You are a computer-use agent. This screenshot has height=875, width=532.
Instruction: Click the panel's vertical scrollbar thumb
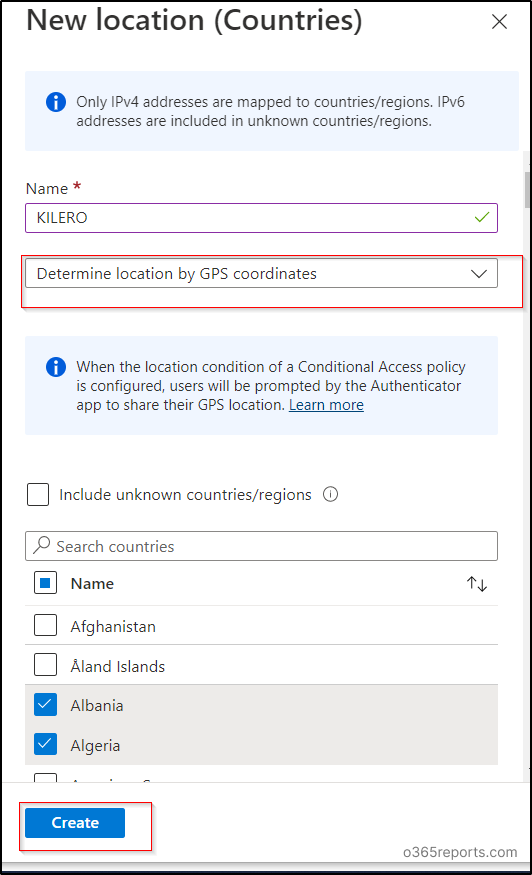point(528,190)
